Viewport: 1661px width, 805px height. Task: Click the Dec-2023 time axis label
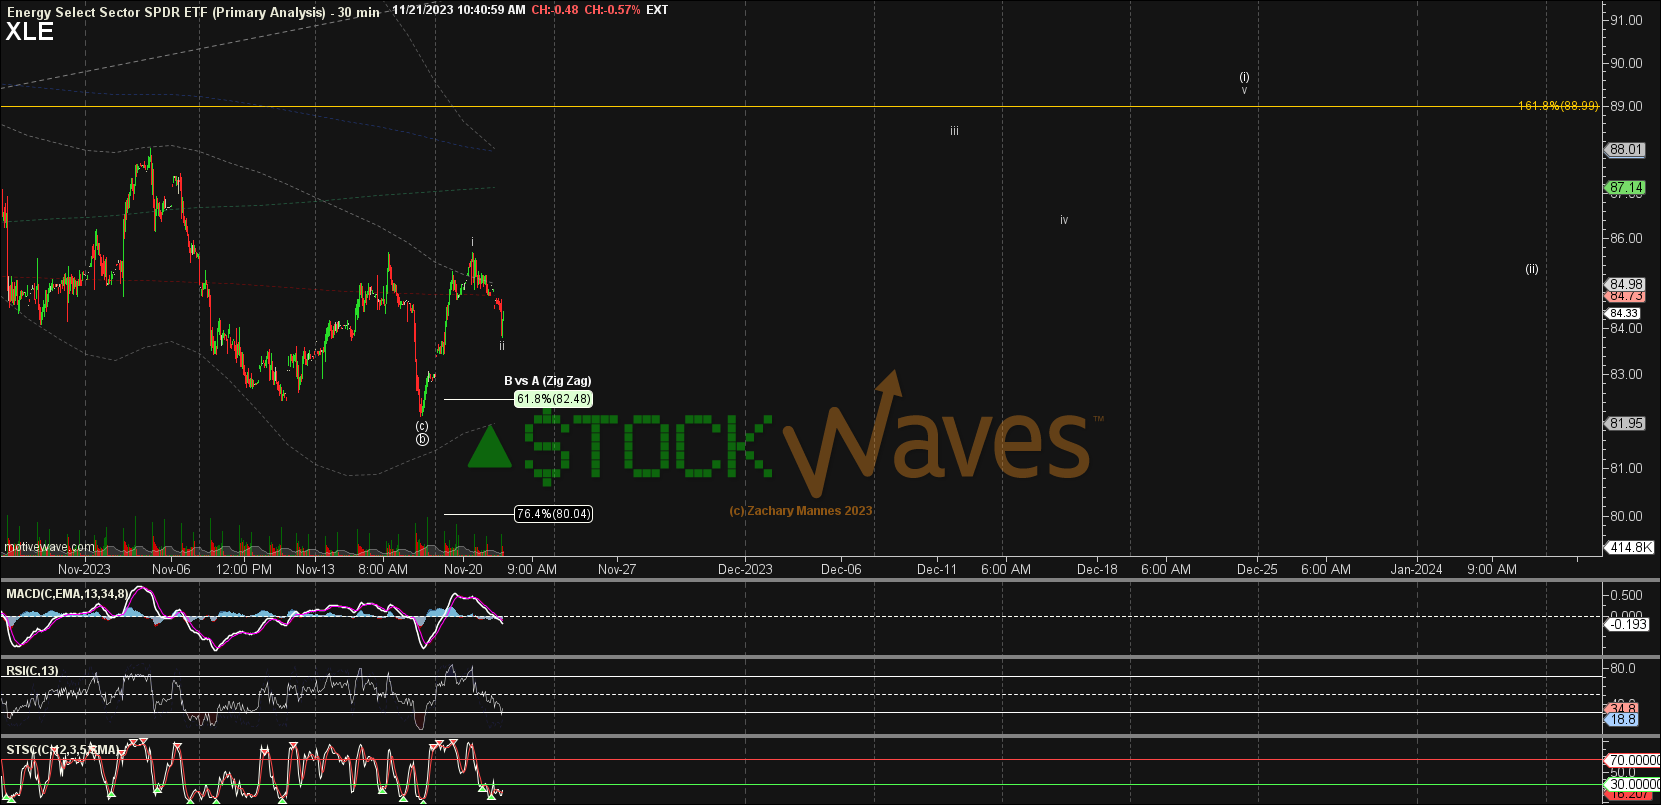(x=745, y=569)
